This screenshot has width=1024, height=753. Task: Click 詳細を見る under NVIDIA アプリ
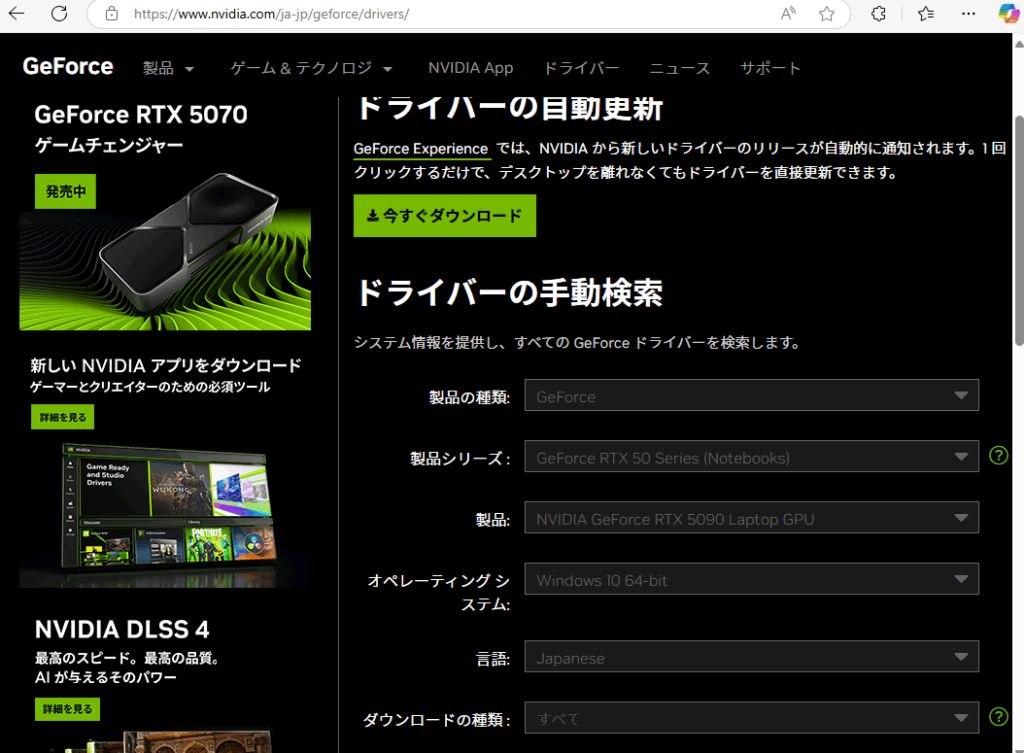coord(63,417)
